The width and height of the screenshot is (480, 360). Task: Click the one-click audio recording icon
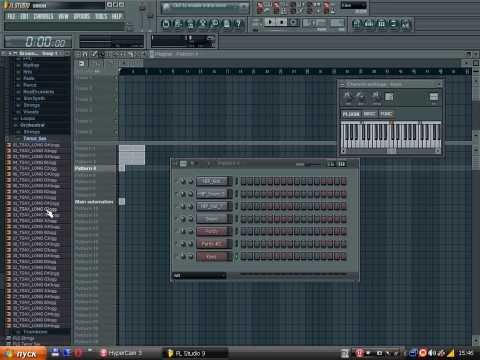pos(214,24)
